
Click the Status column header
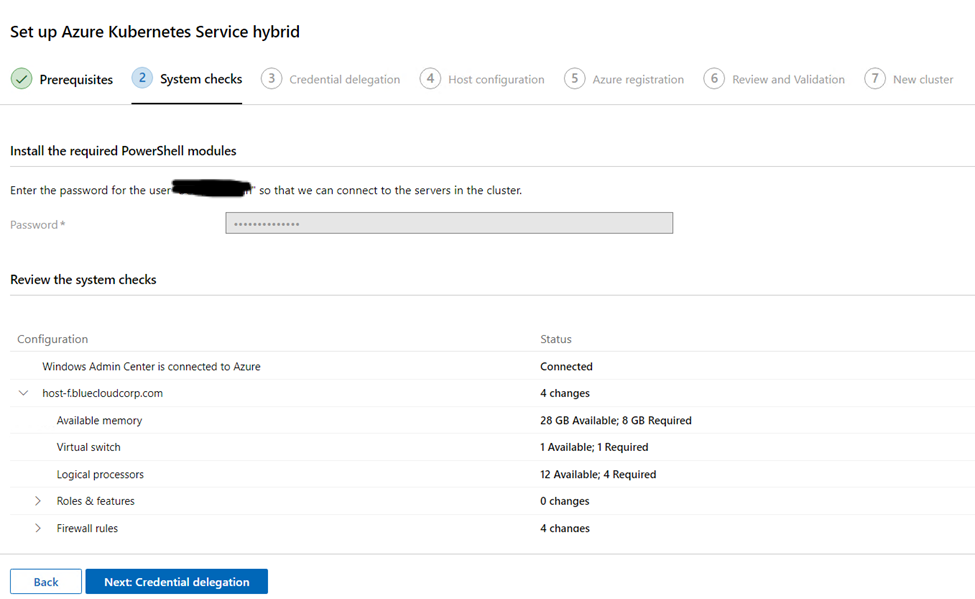tap(556, 339)
